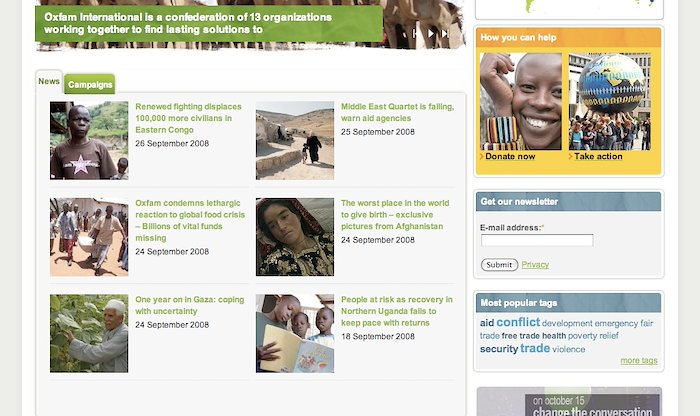
Task: Skip to next banner slide
Action: click(445, 33)
